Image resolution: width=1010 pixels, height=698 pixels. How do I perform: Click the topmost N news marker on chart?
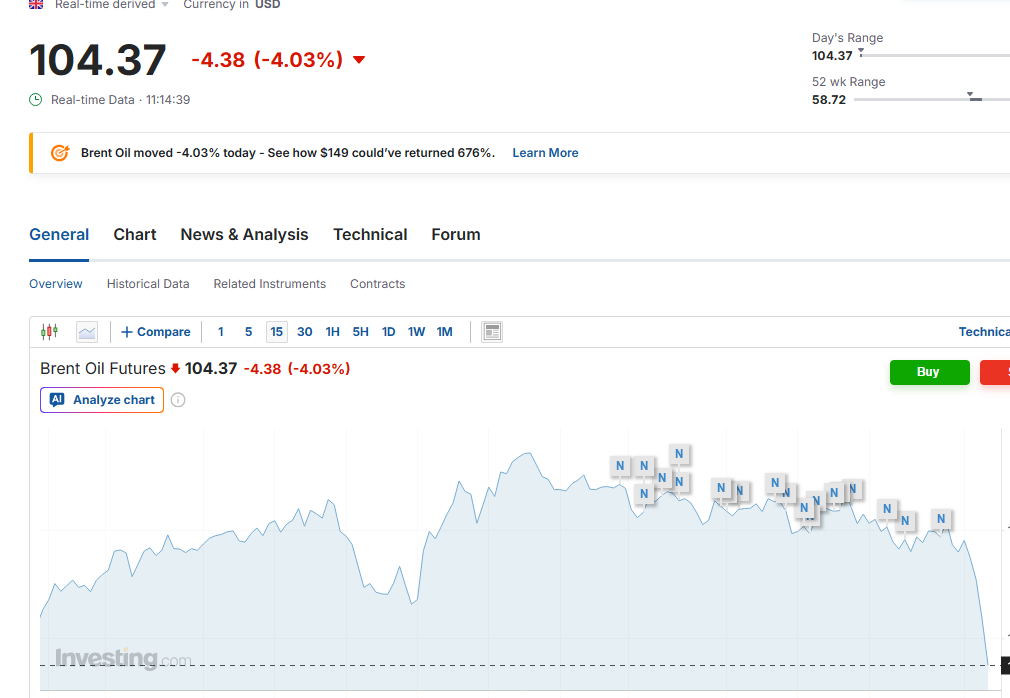click(x=680, y=454)
